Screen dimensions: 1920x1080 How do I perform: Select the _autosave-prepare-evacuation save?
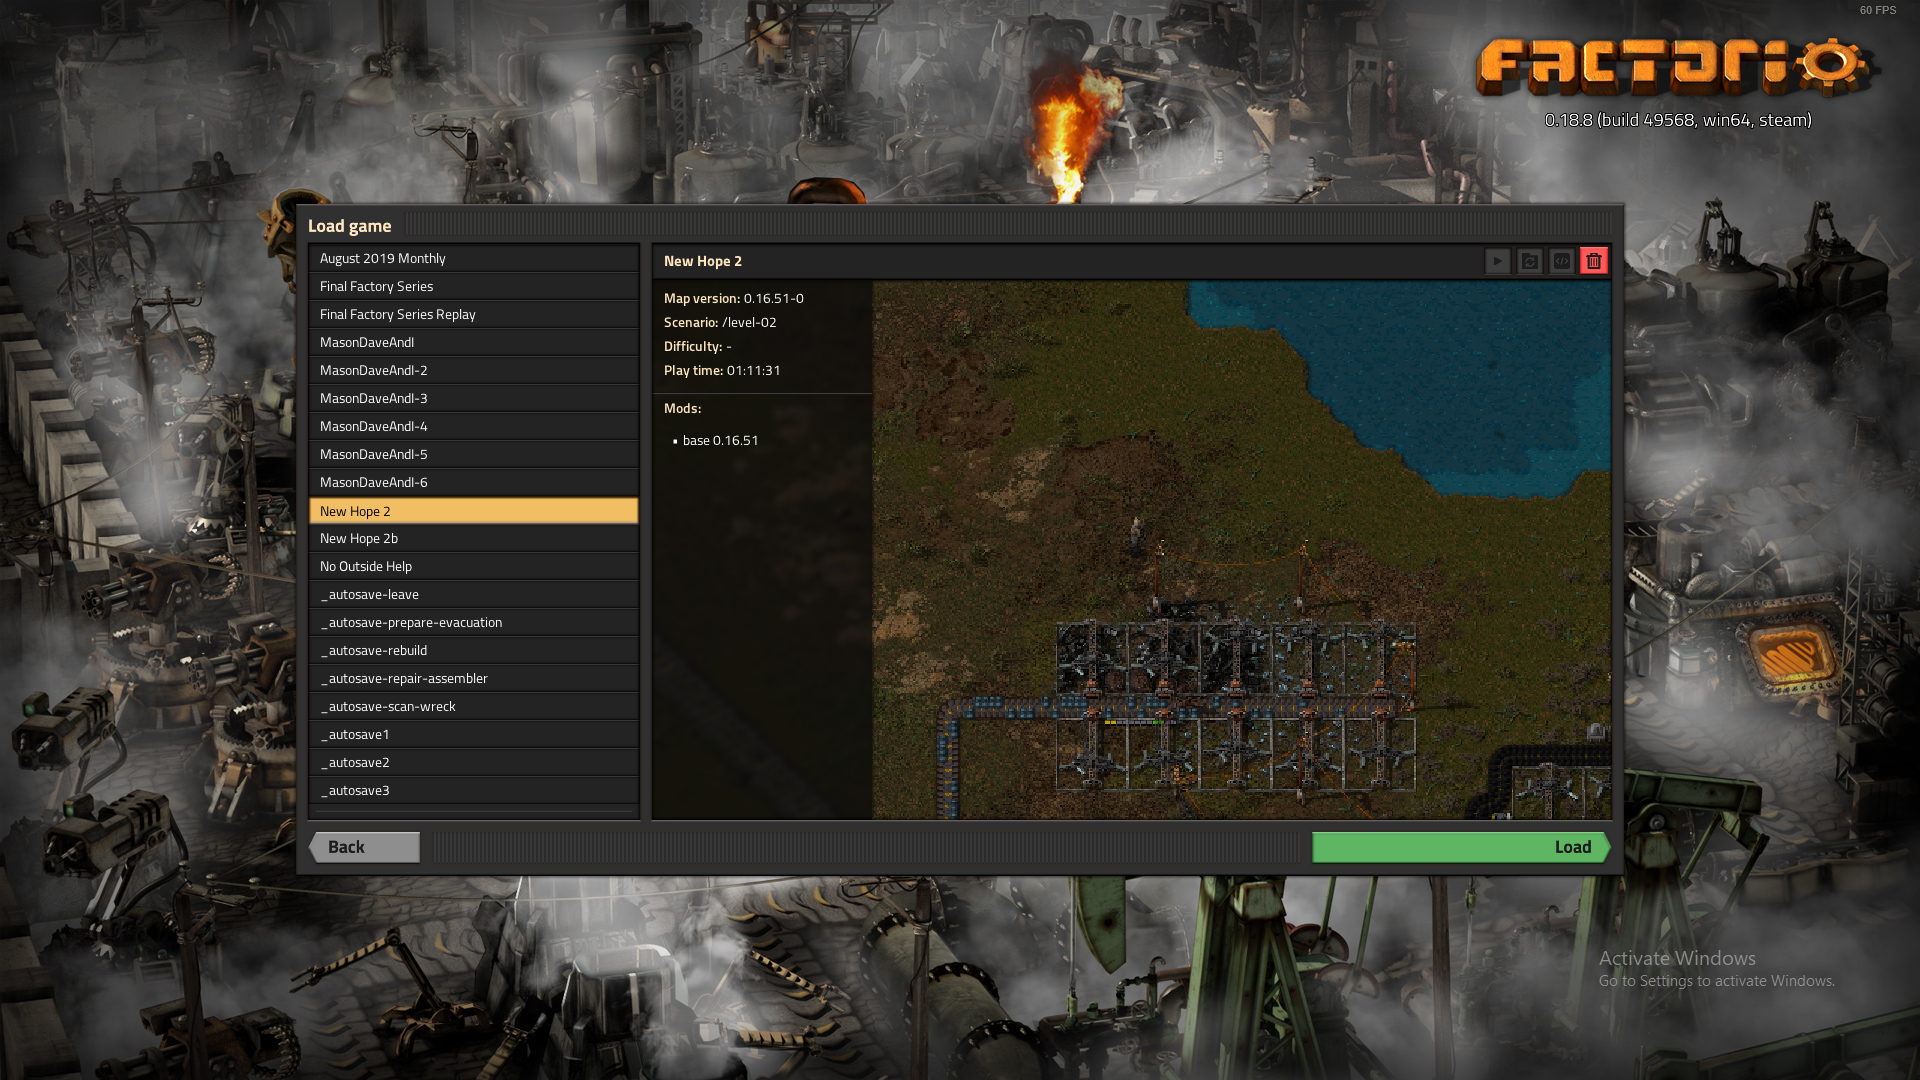tap(474, 622)
